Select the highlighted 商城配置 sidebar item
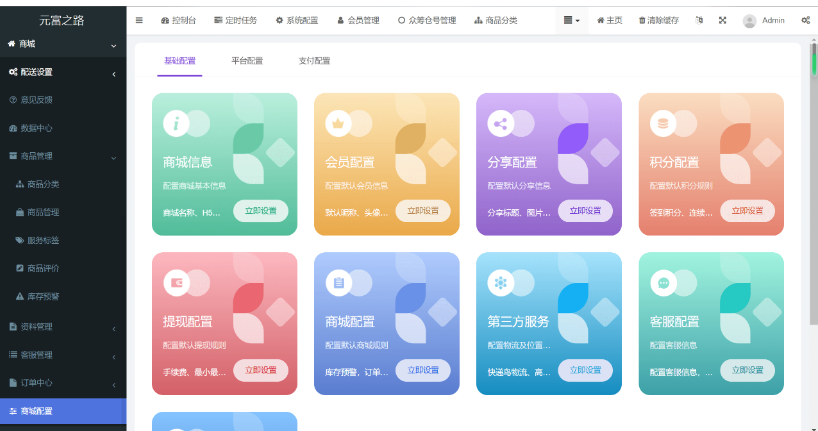 click(63, 411)
